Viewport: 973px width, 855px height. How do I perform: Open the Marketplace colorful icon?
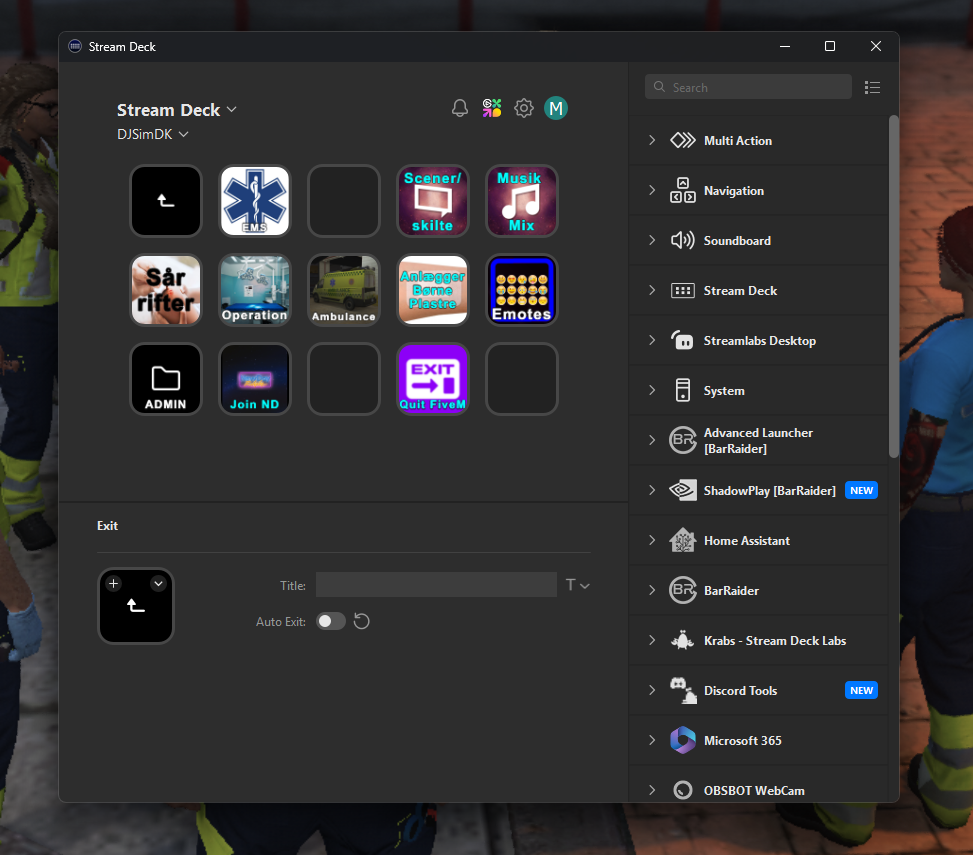492,108
